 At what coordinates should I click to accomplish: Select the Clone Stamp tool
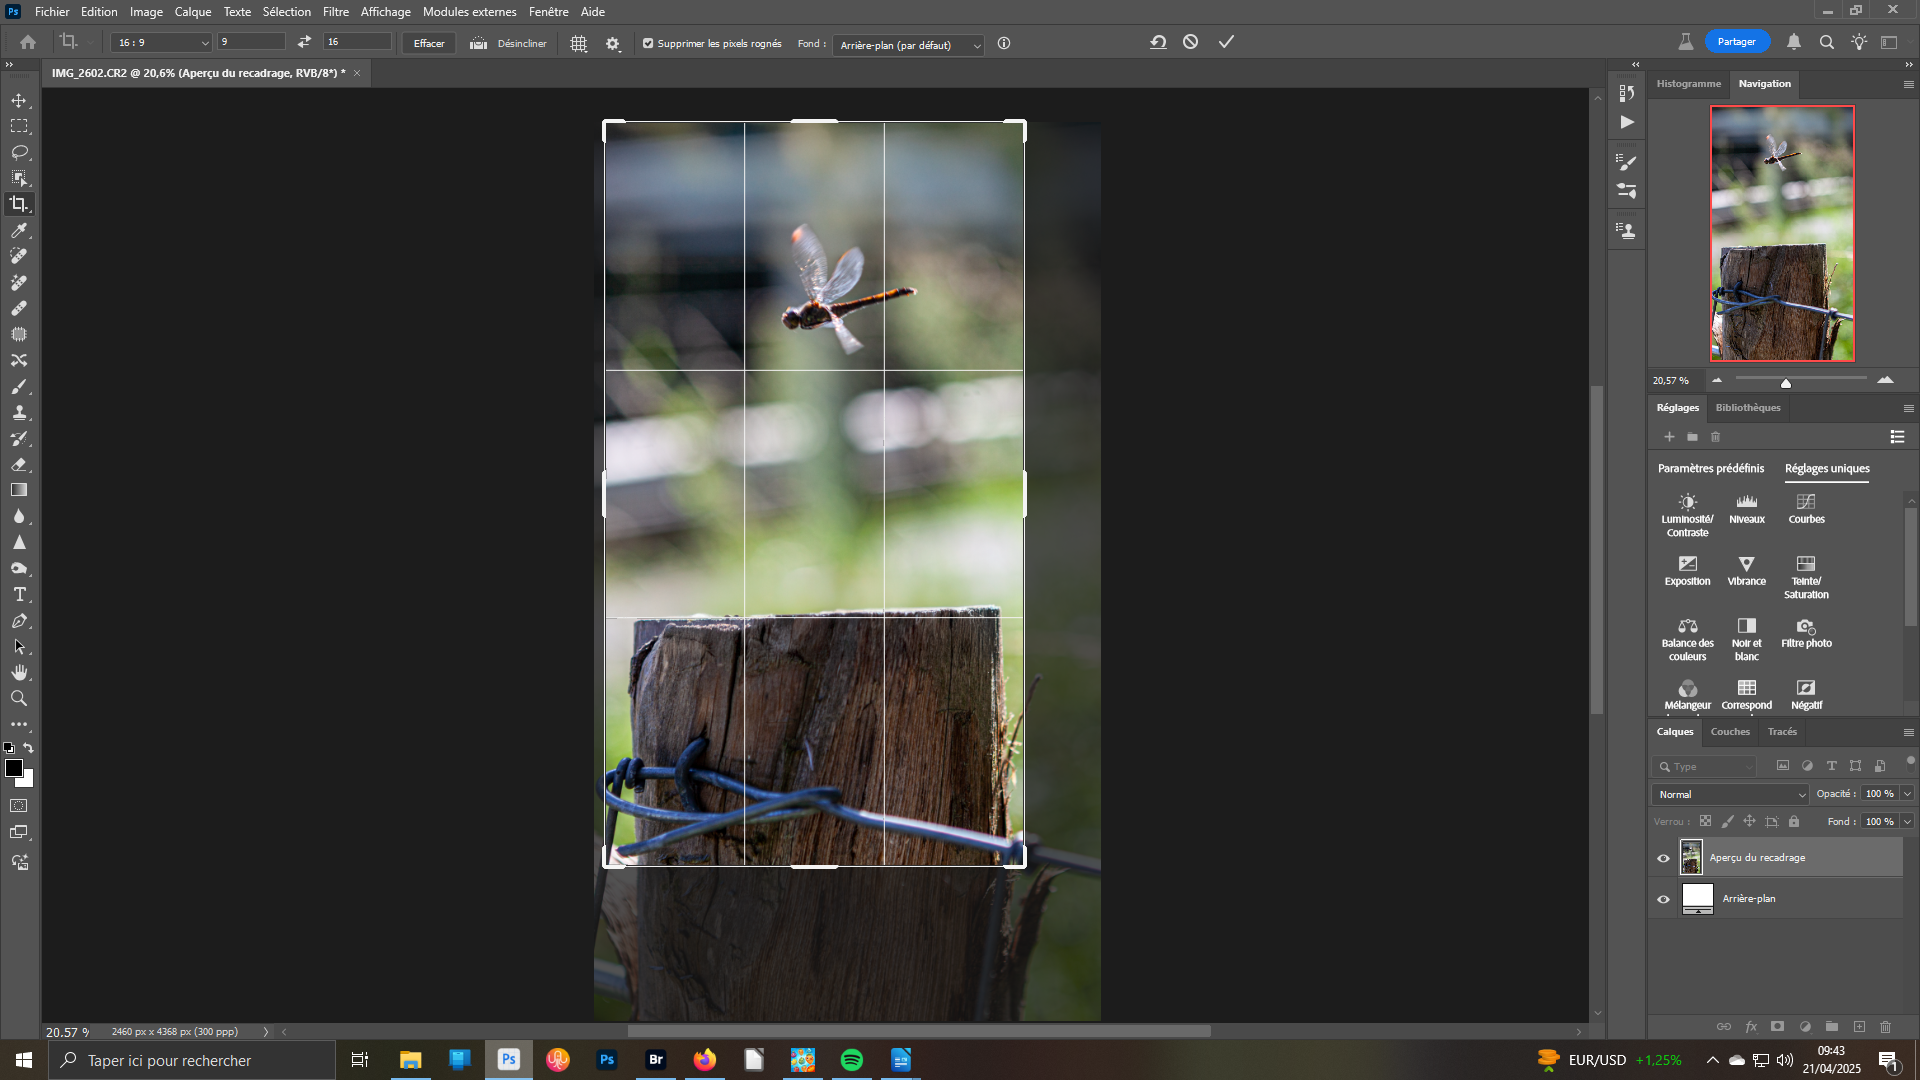19,412
